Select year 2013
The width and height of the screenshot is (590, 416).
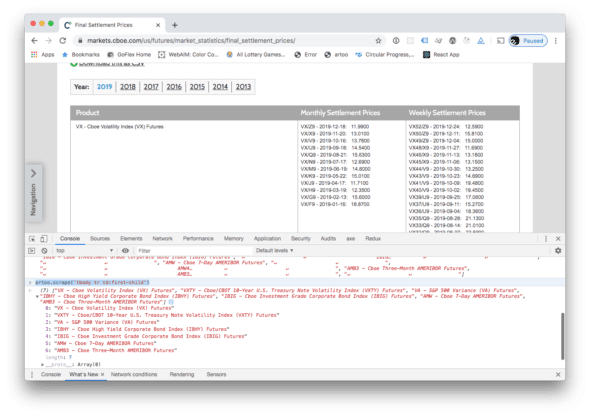click(x=243, y=87)
